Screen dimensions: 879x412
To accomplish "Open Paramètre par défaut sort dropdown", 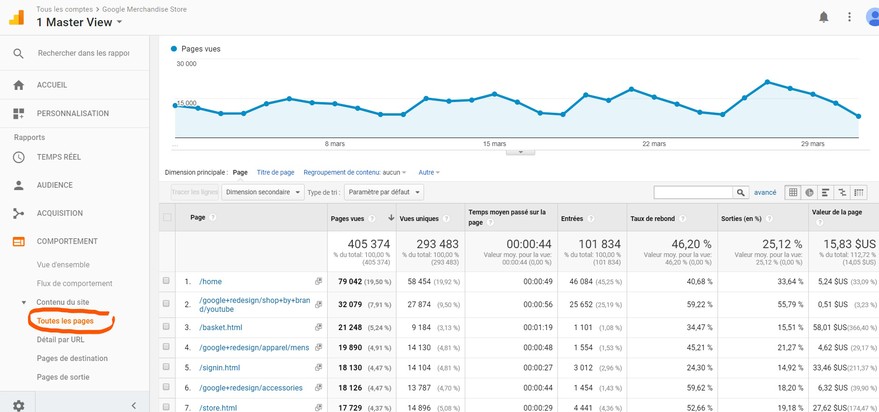I will 384,192.
